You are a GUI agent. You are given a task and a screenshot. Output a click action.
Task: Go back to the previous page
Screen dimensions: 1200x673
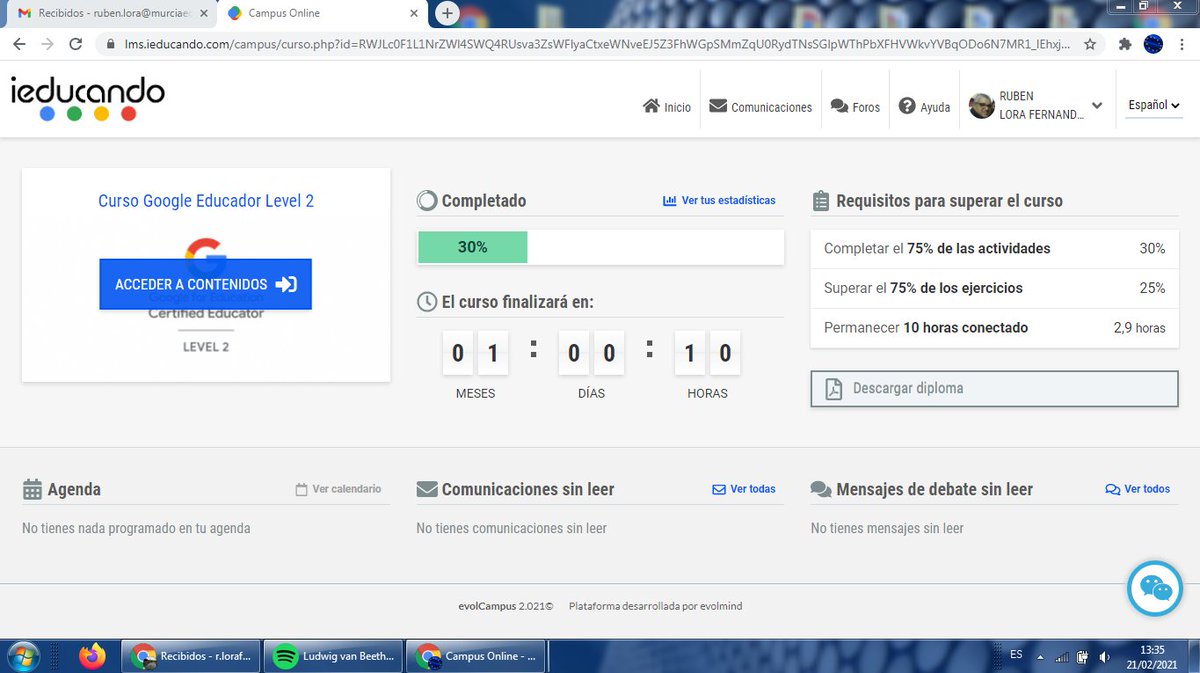tap(19, 44)
